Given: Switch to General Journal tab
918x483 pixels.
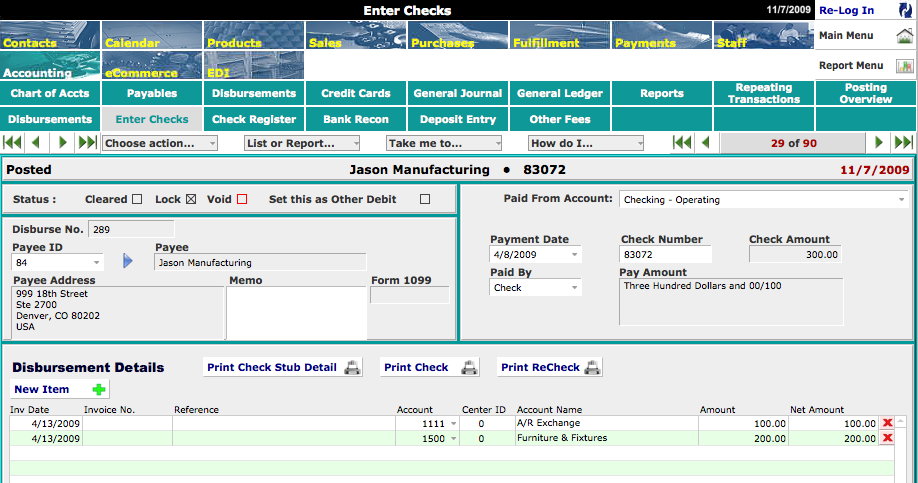Looking at the screenshot, I should [458, 93].
